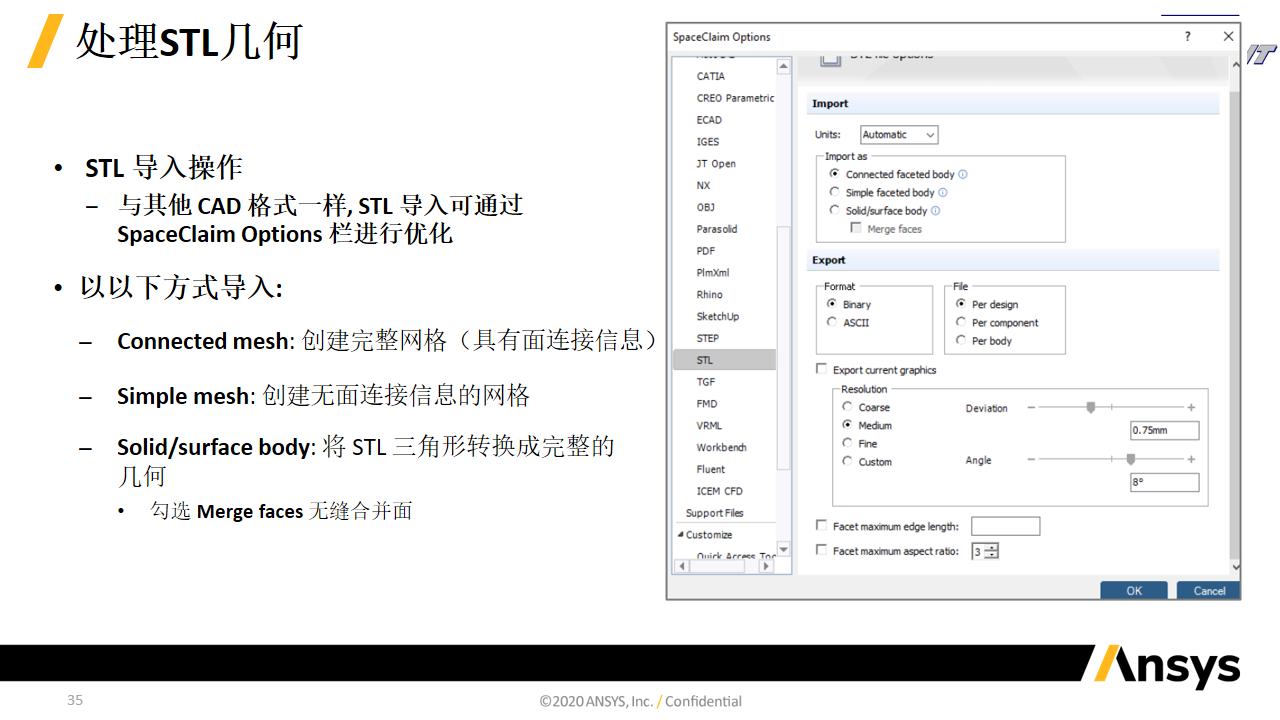Select NX category
This screenshot has height=720, width=1280.
click(704, 186)
